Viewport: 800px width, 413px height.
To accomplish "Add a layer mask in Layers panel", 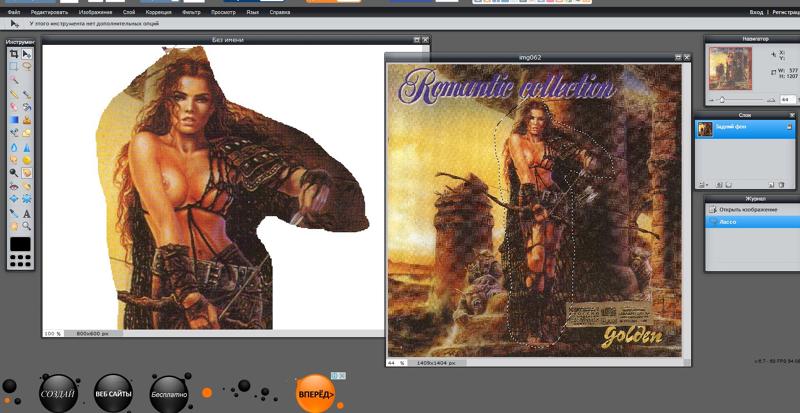I will [719, 185].
